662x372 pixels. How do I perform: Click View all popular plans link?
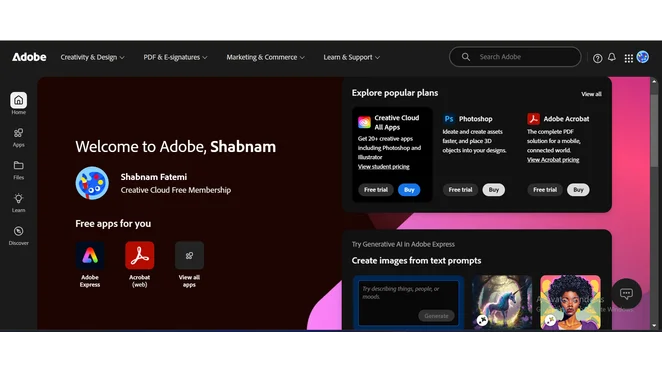coord(591,94)
